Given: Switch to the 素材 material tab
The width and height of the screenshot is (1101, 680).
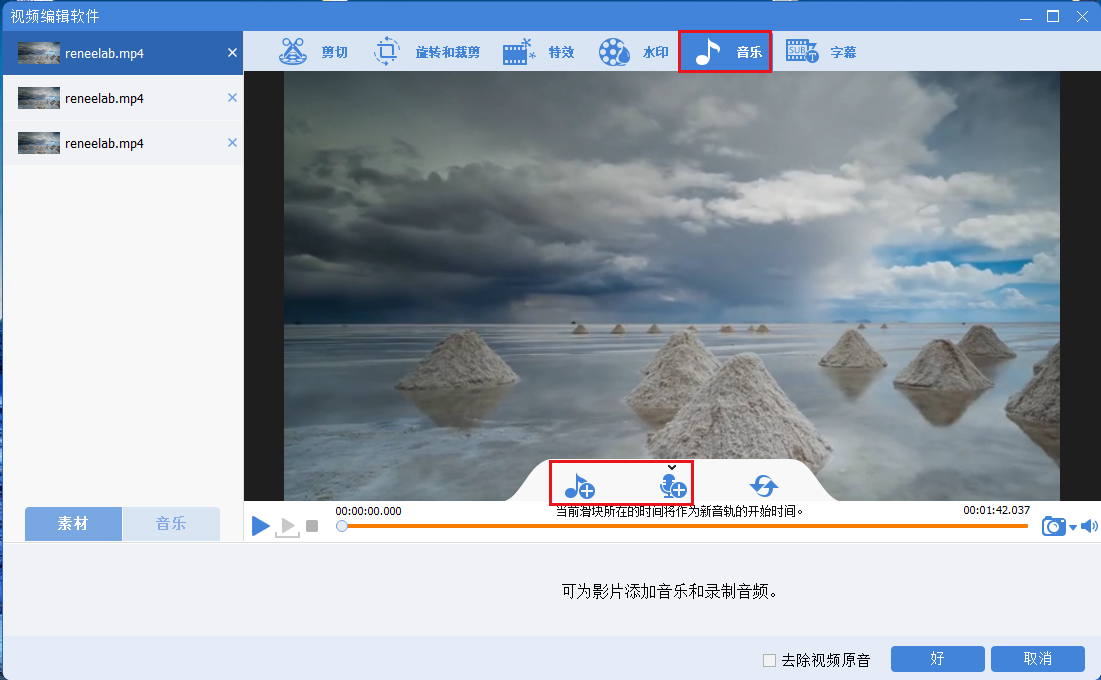Looking at the screenshot, I should (73, 523).
